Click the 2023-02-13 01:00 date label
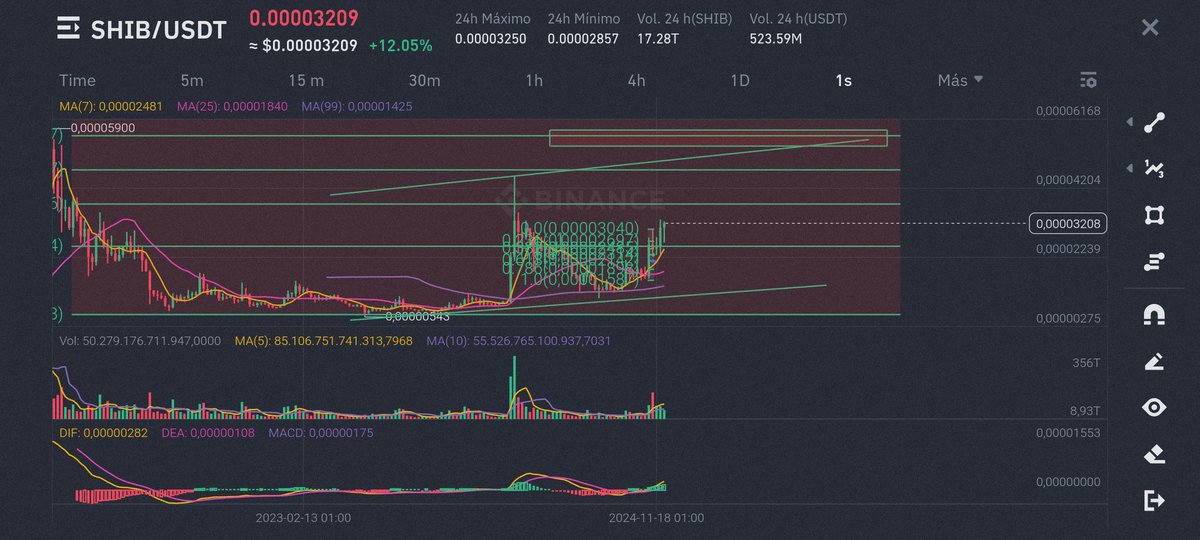Viewport: 1200px width, 540px height. [x=303, y=518]
